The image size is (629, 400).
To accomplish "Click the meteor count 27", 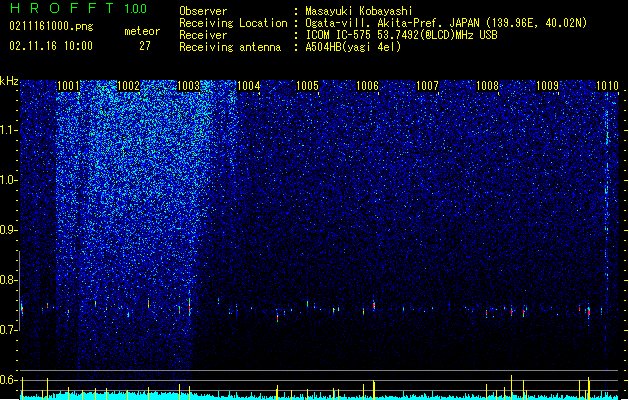I will pyautogui.click(x=145, y=46).
